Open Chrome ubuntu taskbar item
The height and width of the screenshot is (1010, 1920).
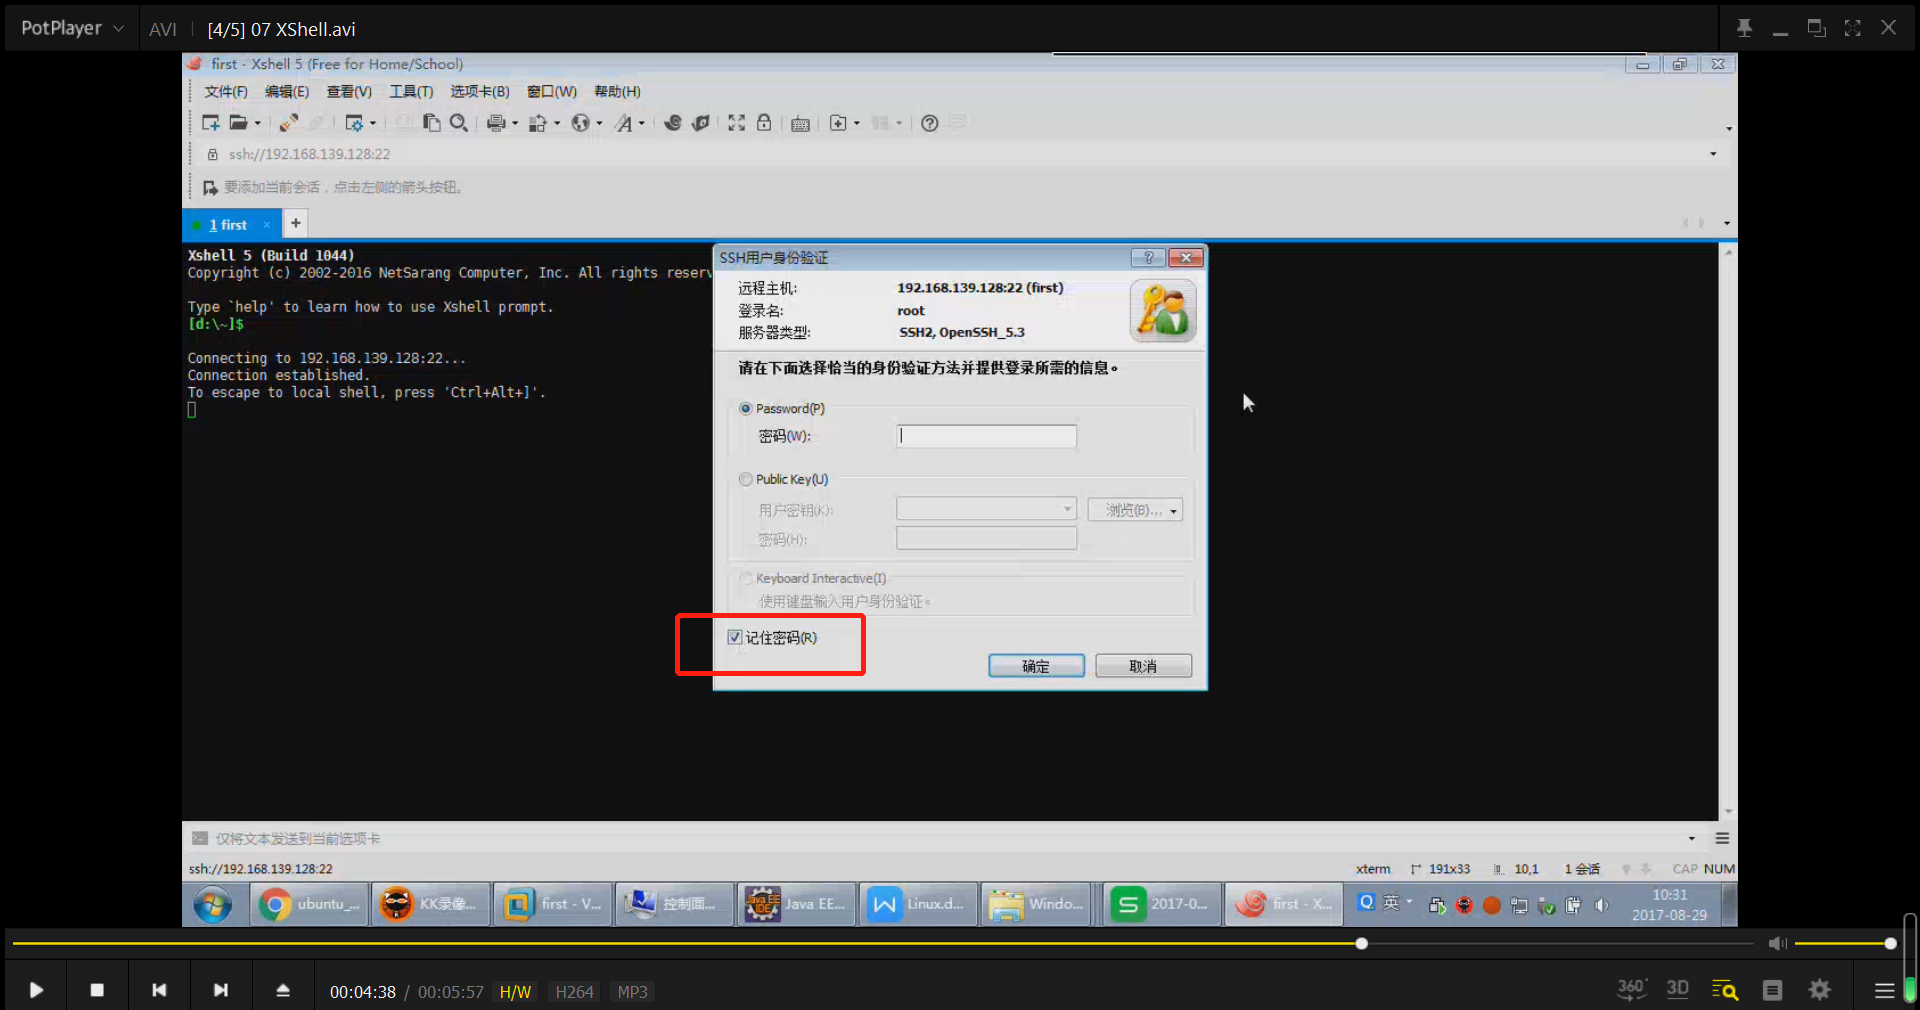310,904
